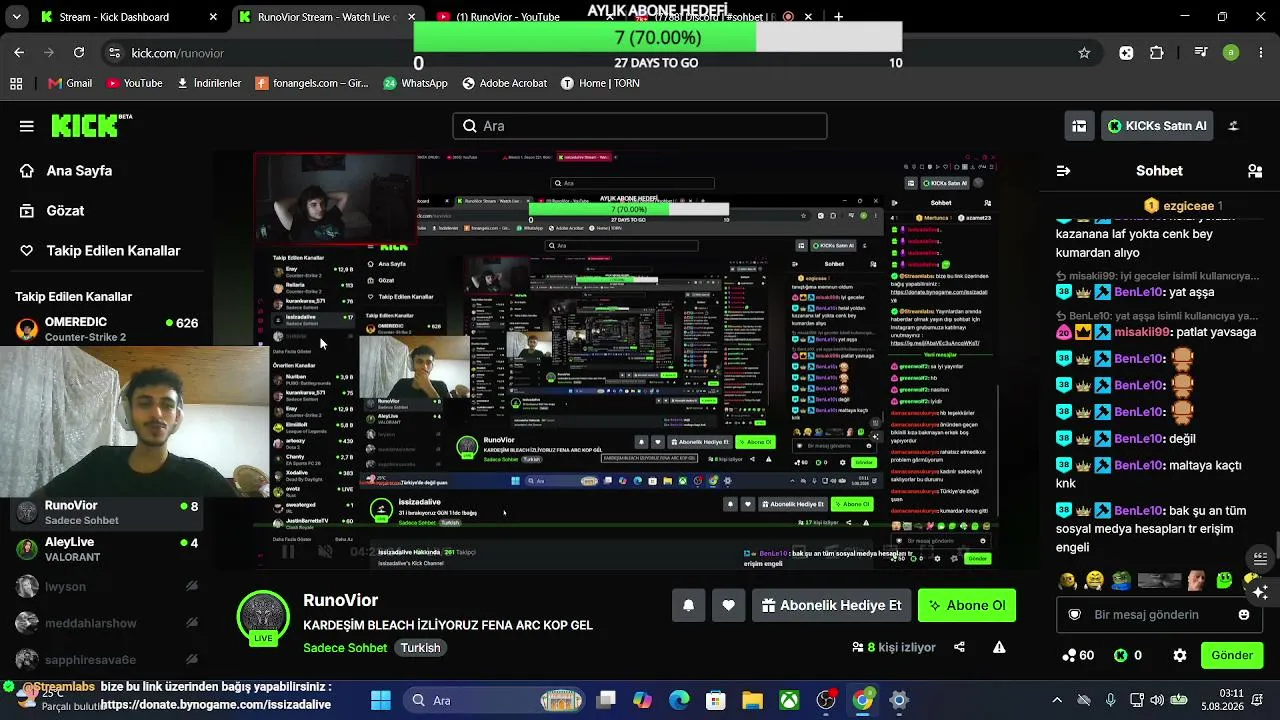The width and height of the screenshot is (1280, 720).
Task: Focus the Kick search field Ara
Action: tap(640, 126)
